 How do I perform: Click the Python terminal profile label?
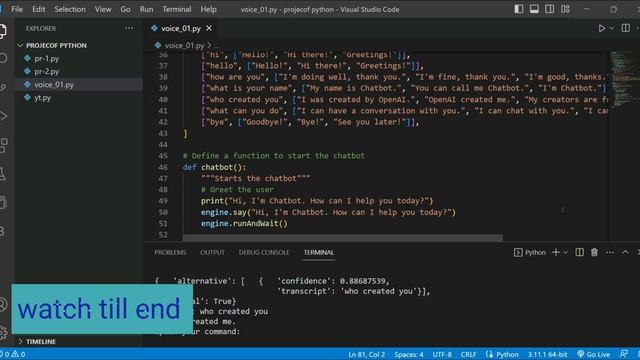click(x=530, y=252)
